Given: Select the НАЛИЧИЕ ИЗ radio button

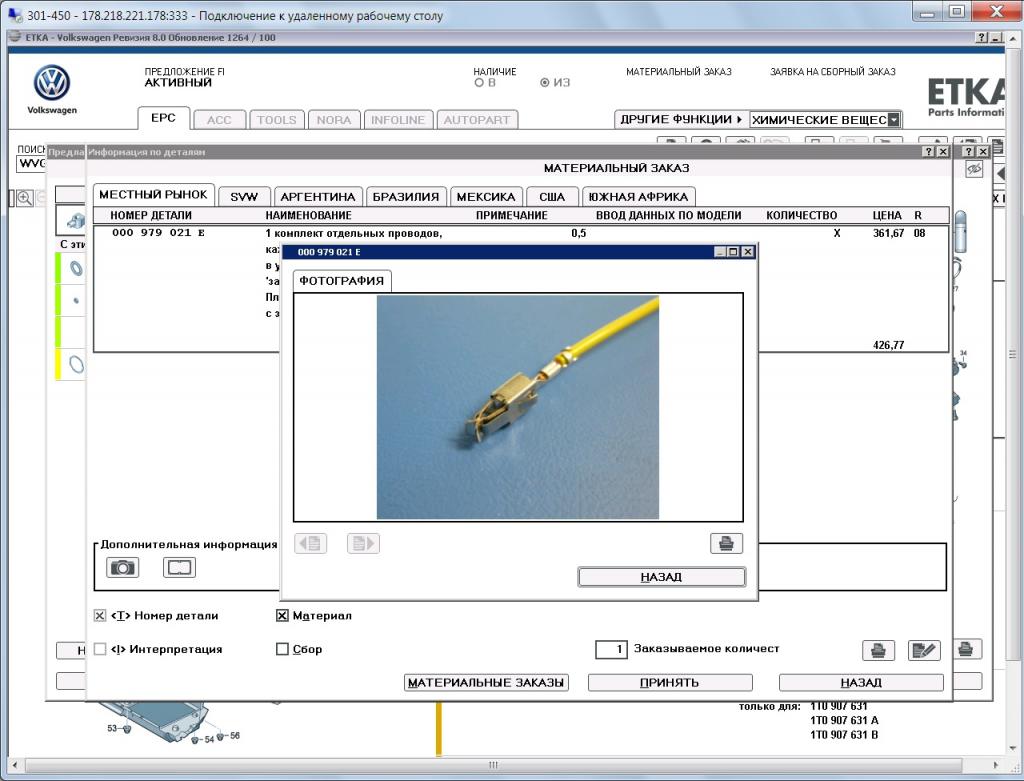Looking at the screenshot, I should point(545,83).
